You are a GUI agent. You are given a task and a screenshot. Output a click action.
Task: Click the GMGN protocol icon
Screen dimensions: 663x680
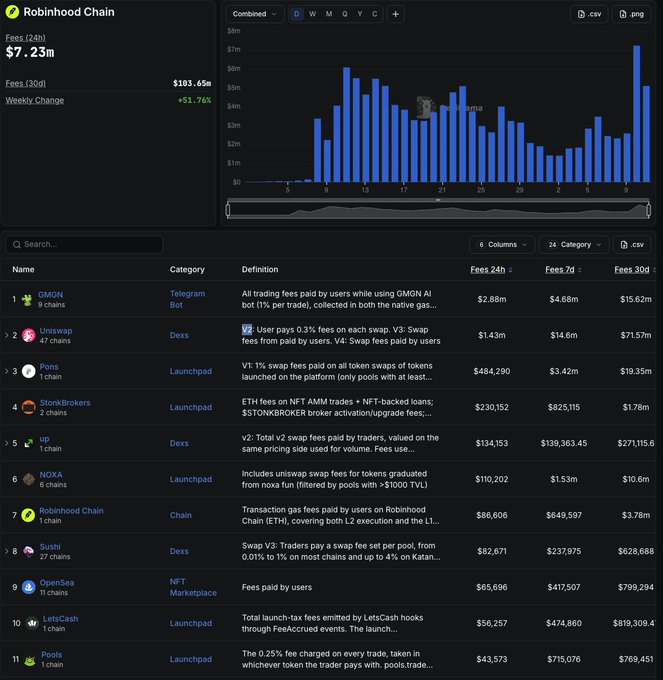(27, 300)
